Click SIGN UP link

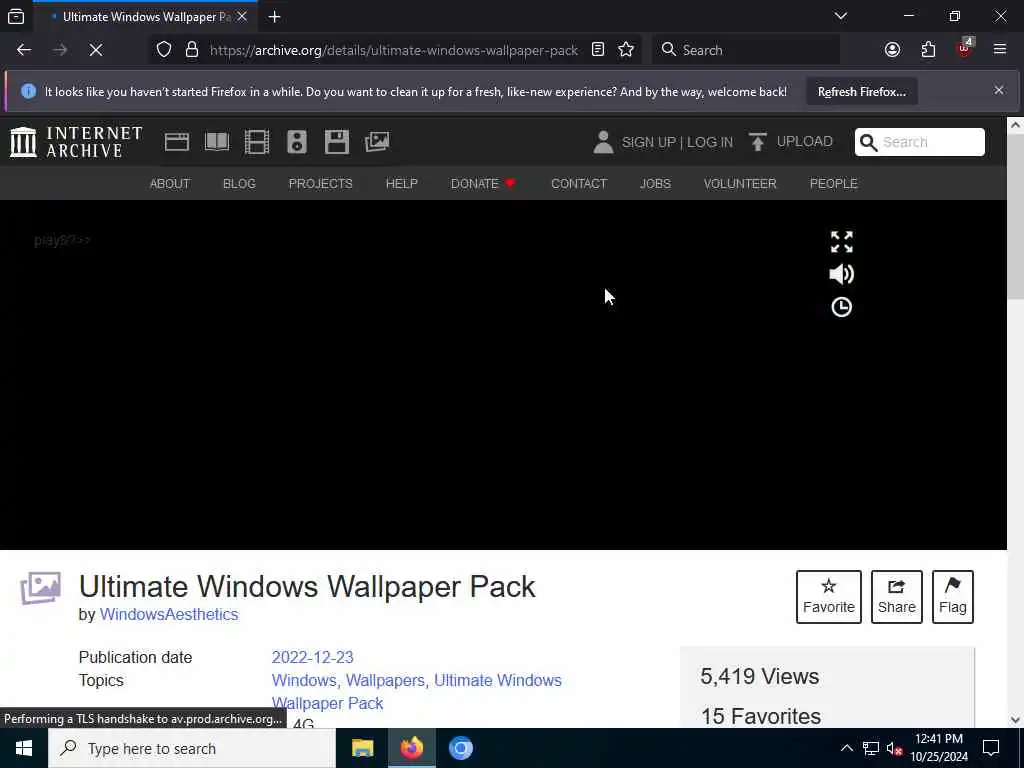(648, 142)
